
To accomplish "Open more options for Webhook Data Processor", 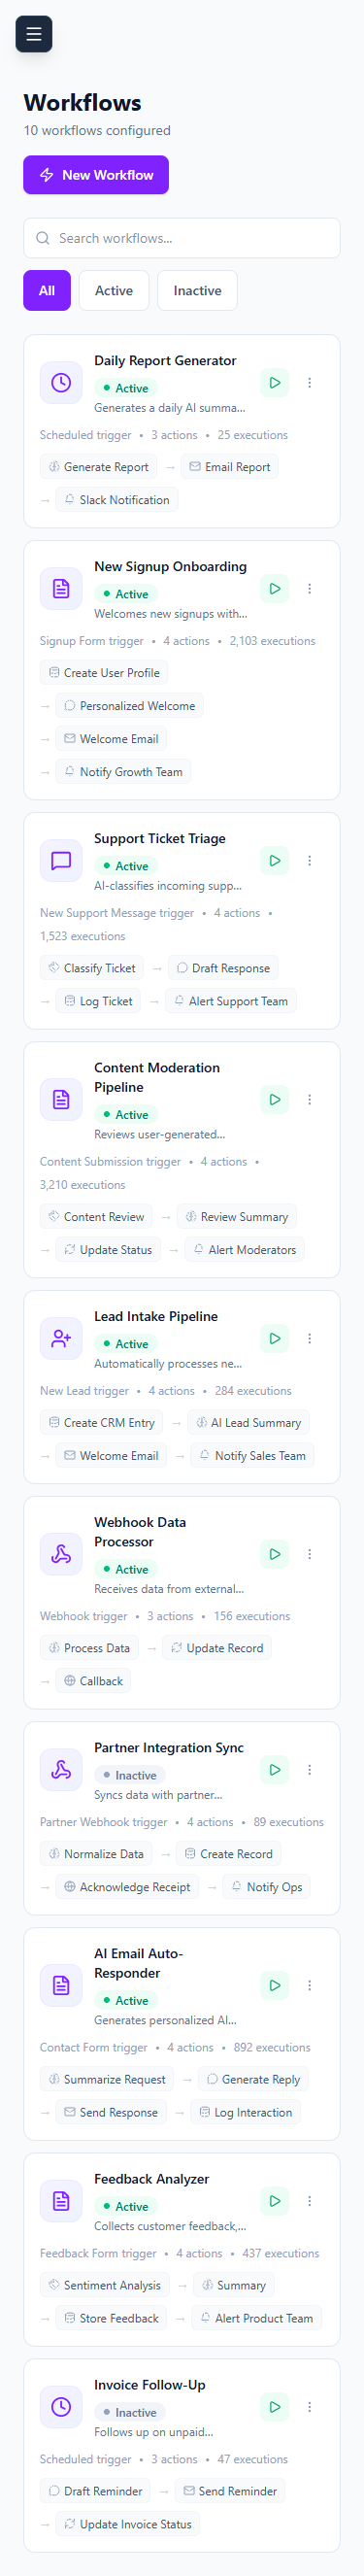I will point(309,1555).
